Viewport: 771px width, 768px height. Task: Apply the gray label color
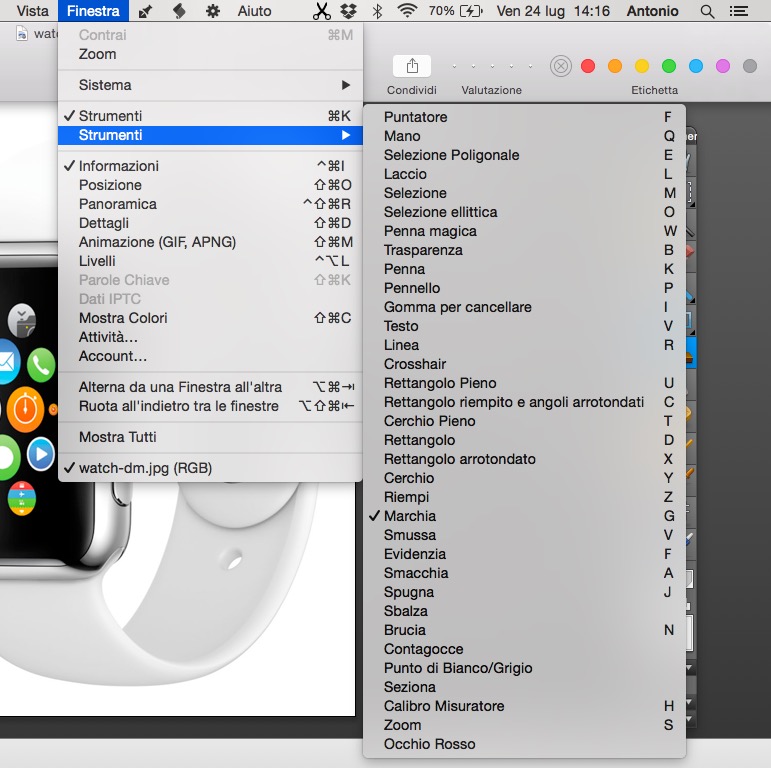click(750, 66)
